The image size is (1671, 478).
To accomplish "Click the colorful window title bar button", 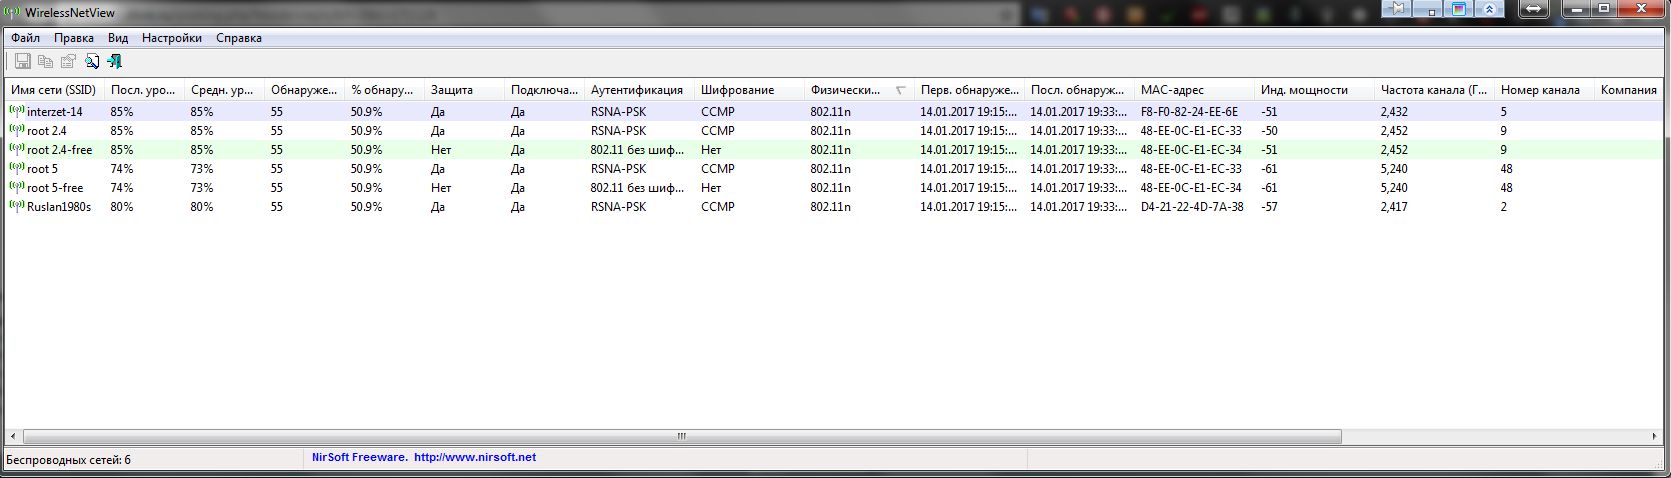I will (x=1460, y=8).
